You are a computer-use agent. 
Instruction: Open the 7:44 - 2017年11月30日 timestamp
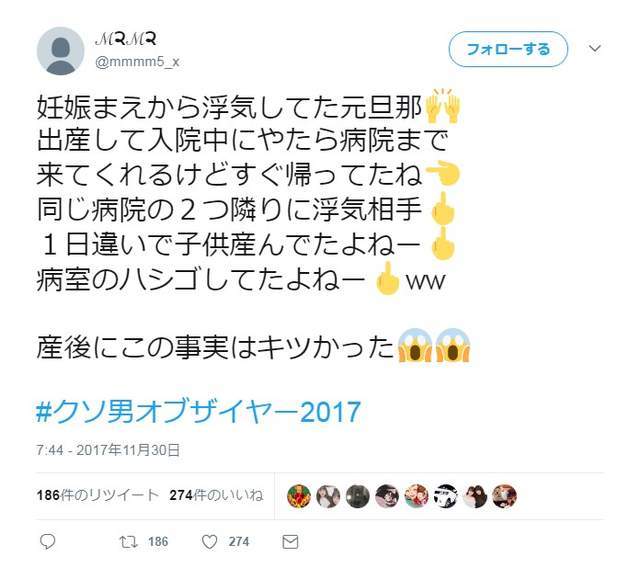coord(108,450)
